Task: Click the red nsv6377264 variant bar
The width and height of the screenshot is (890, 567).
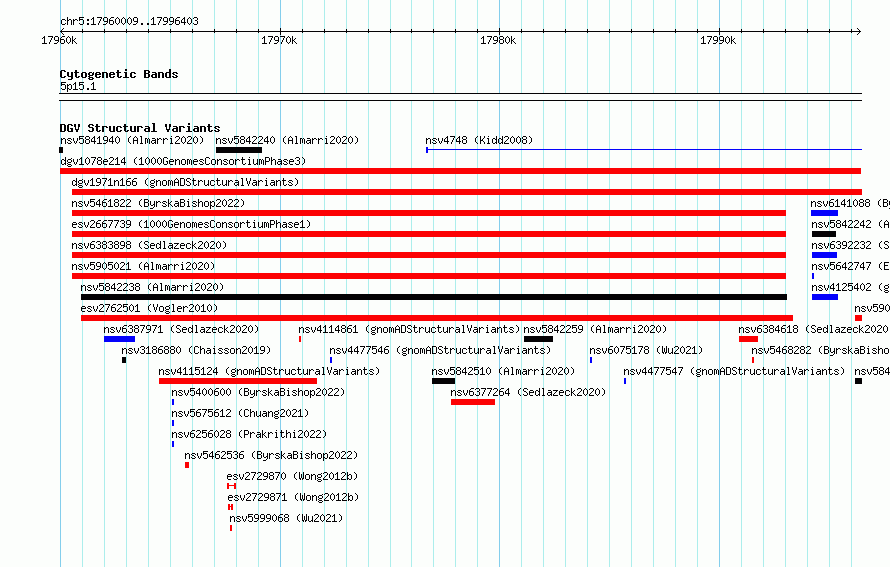Action: [x=473, y=402]
